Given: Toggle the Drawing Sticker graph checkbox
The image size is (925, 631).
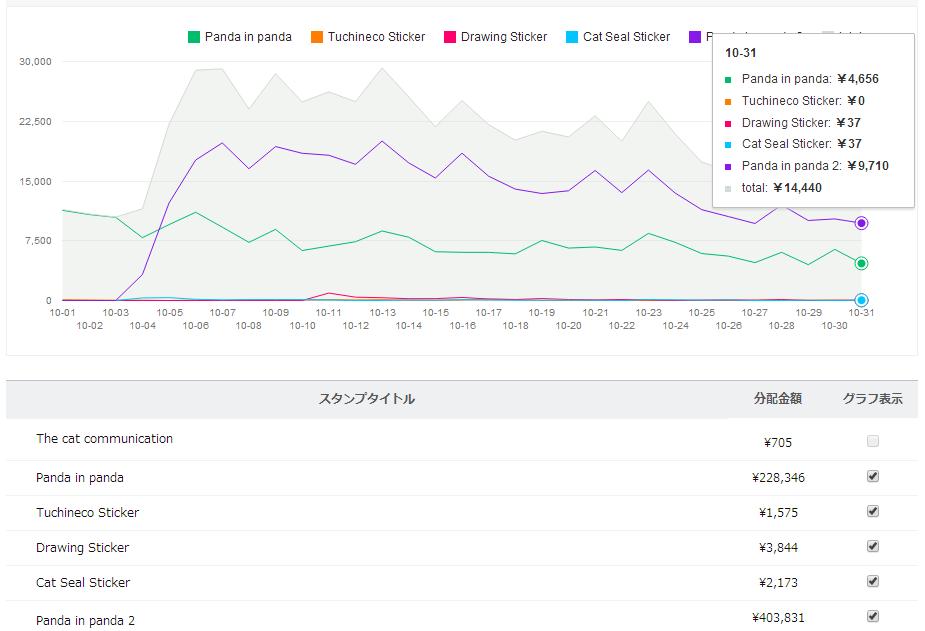Looking at the screenshot, I should point(873,546).
